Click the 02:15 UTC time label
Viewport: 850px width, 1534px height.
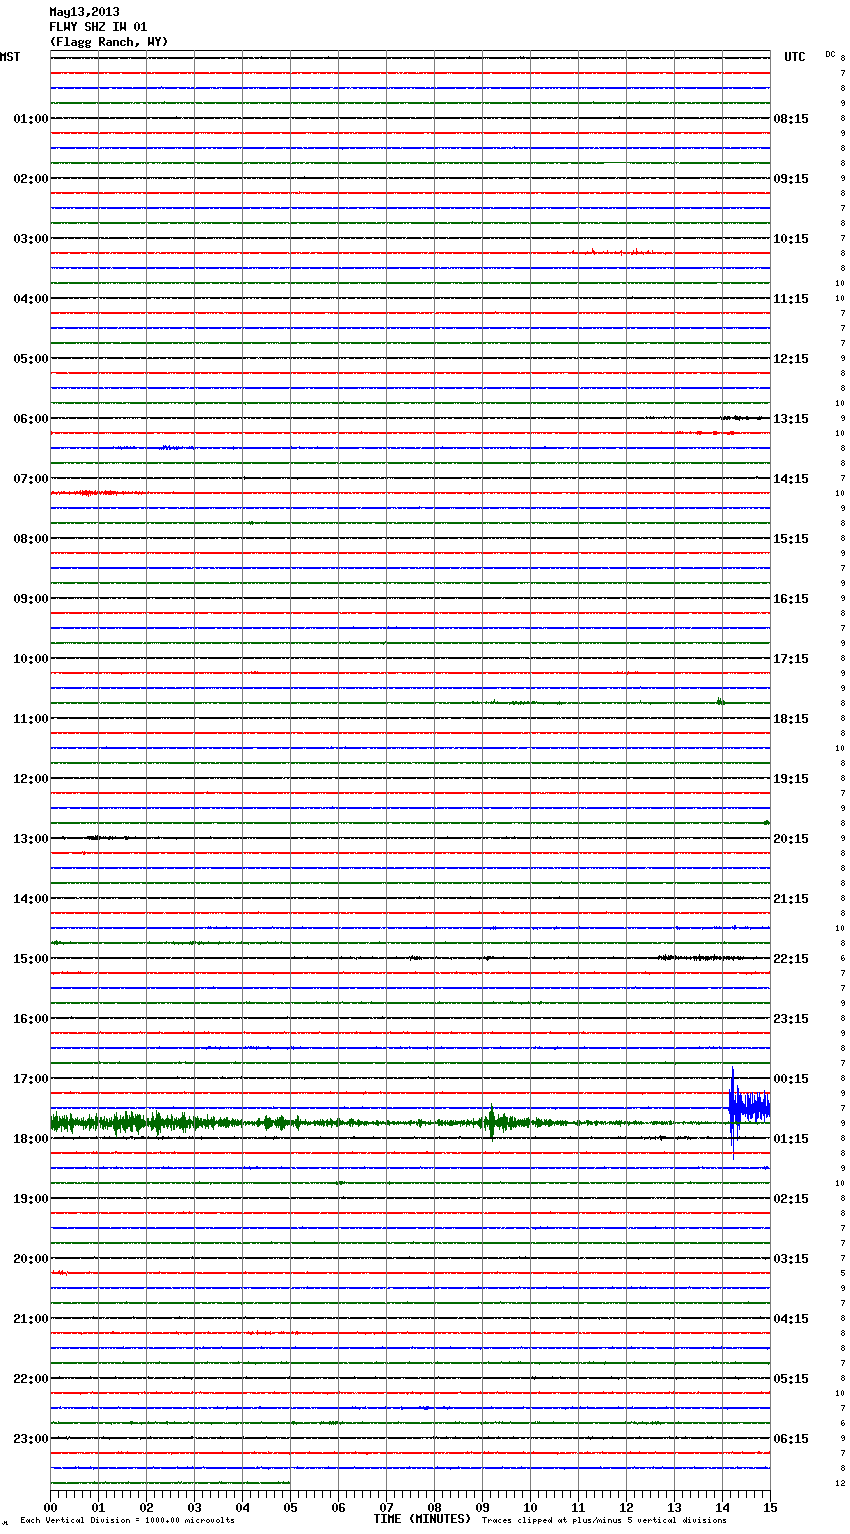click(791, 1199)
